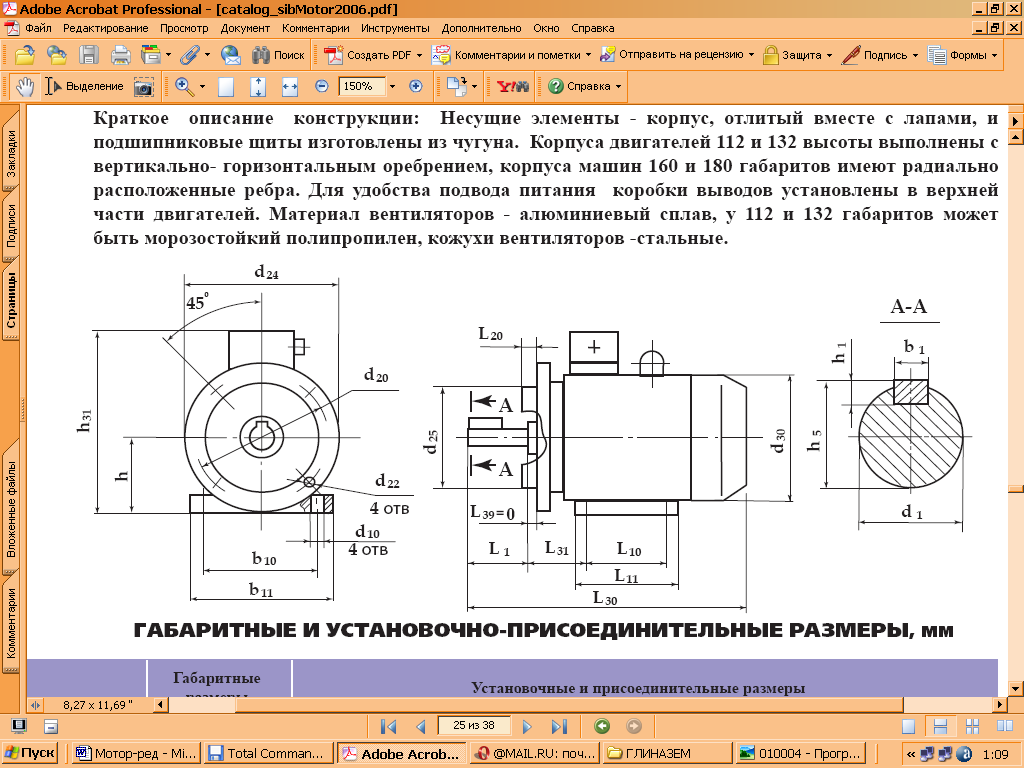Viewport: 1024px width, 768px height.
Task: Click the zoom out minus button
Action: (x=321, y=86)
